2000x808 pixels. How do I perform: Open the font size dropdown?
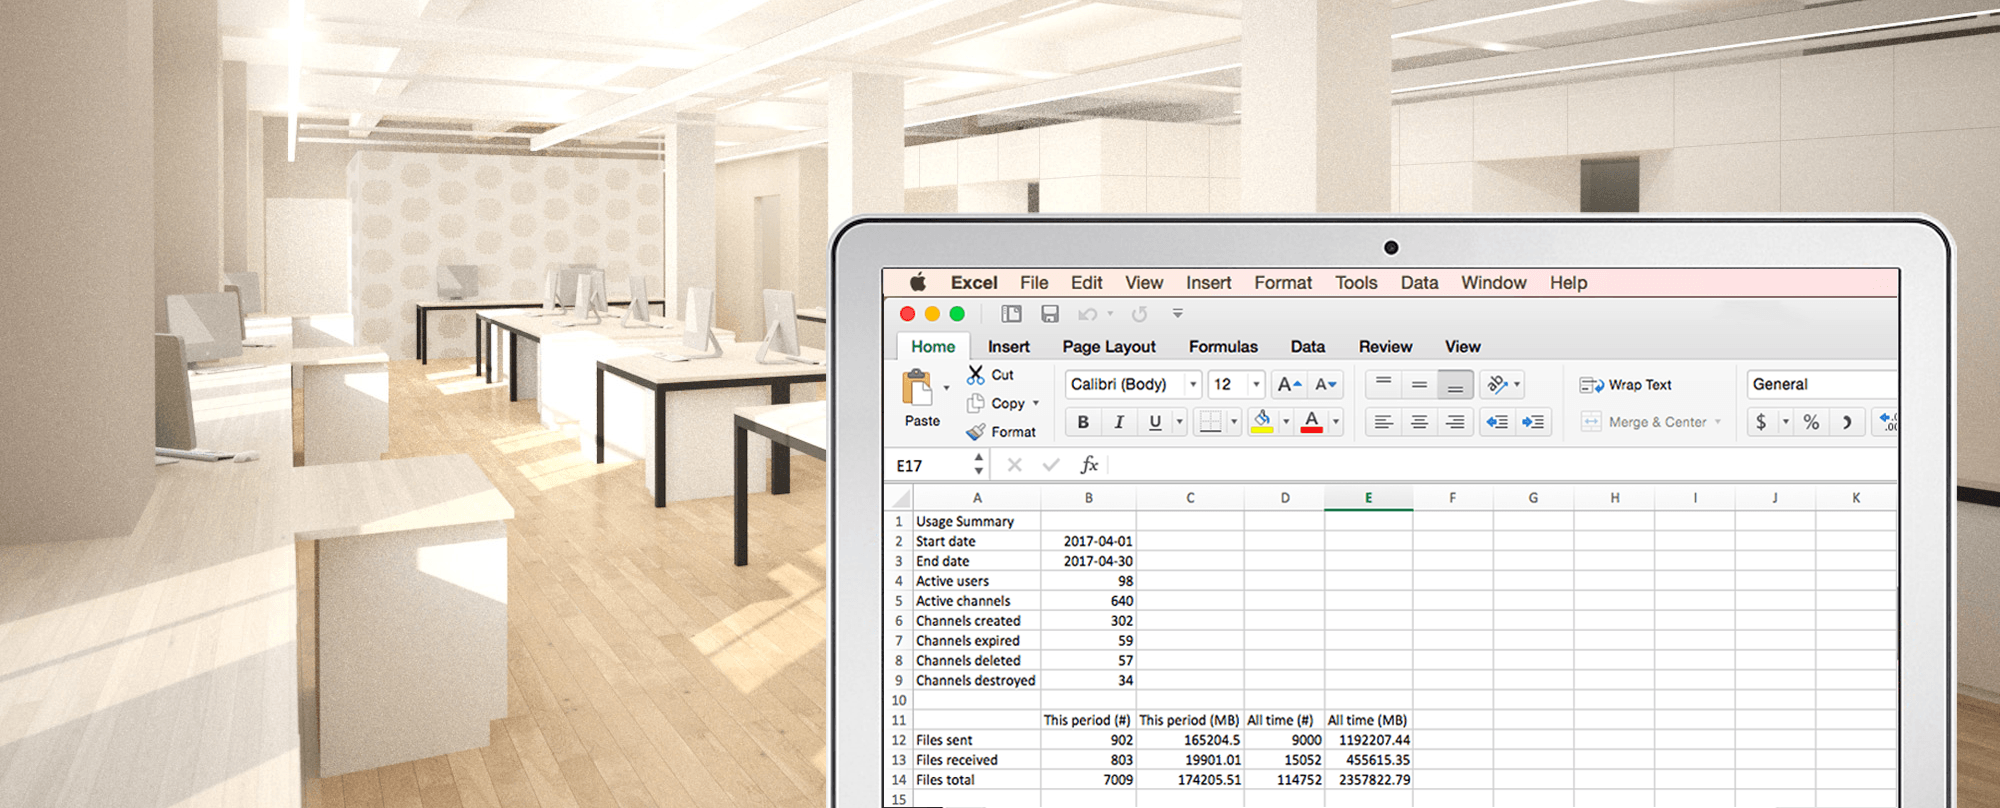pyautogui.click(x=1256, y=384)
